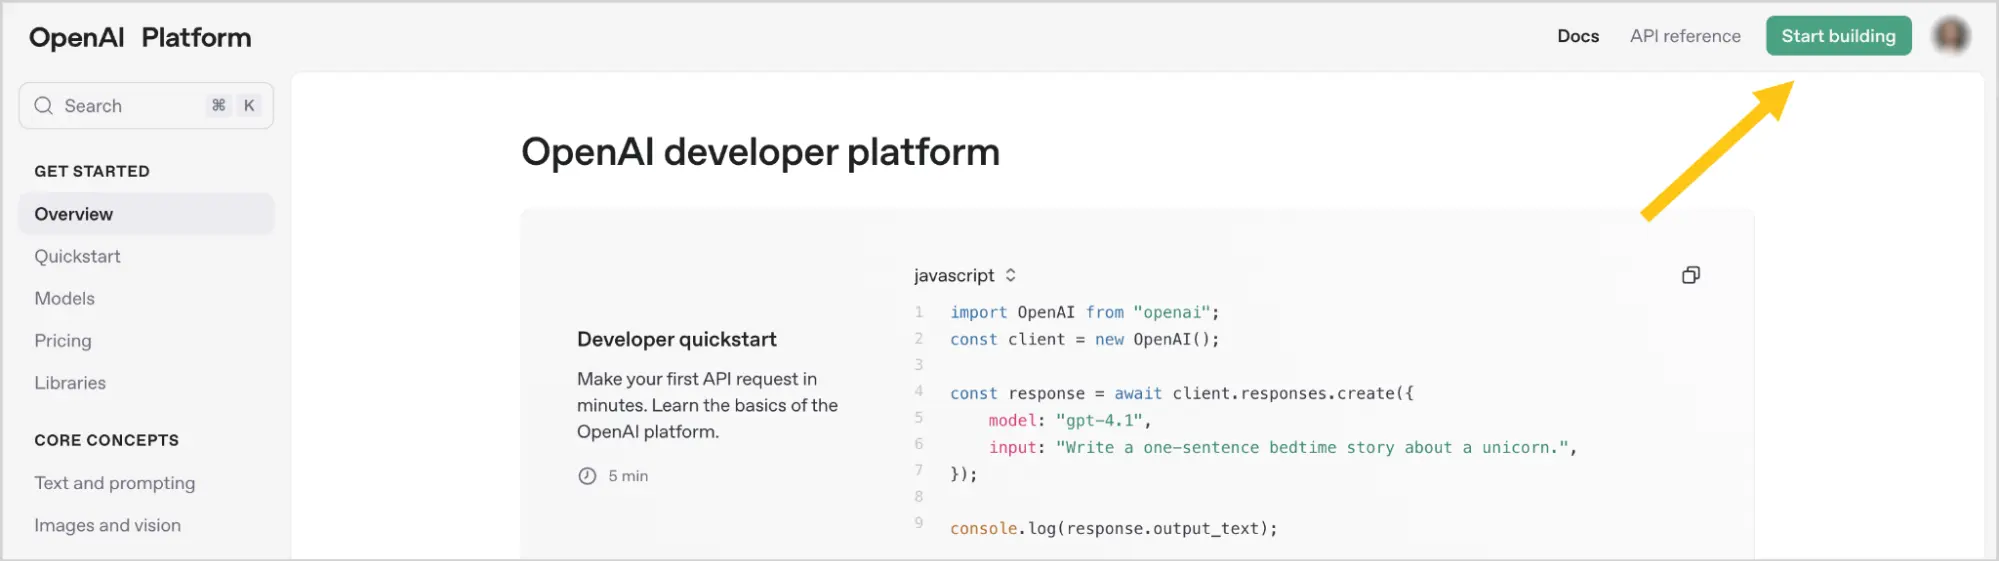Click the Developer quickstart heading
Image resolution: width=1999 pixels, height=562 pixels.
coord(676,339)
